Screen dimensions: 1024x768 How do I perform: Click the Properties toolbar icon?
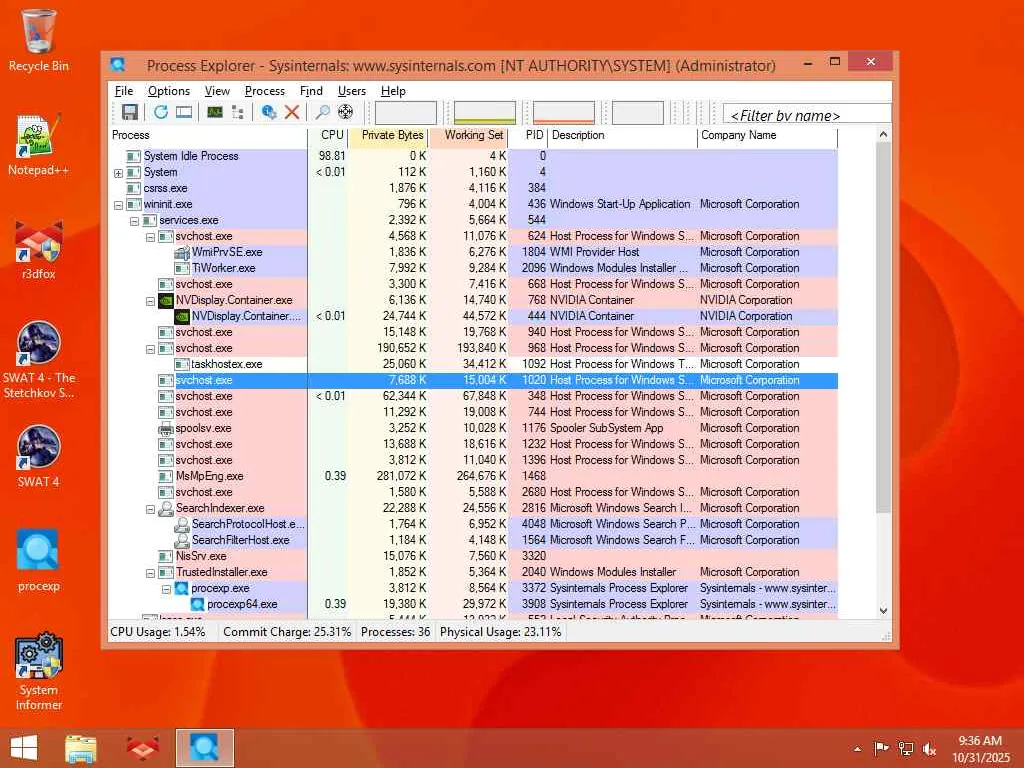[268, 112]
